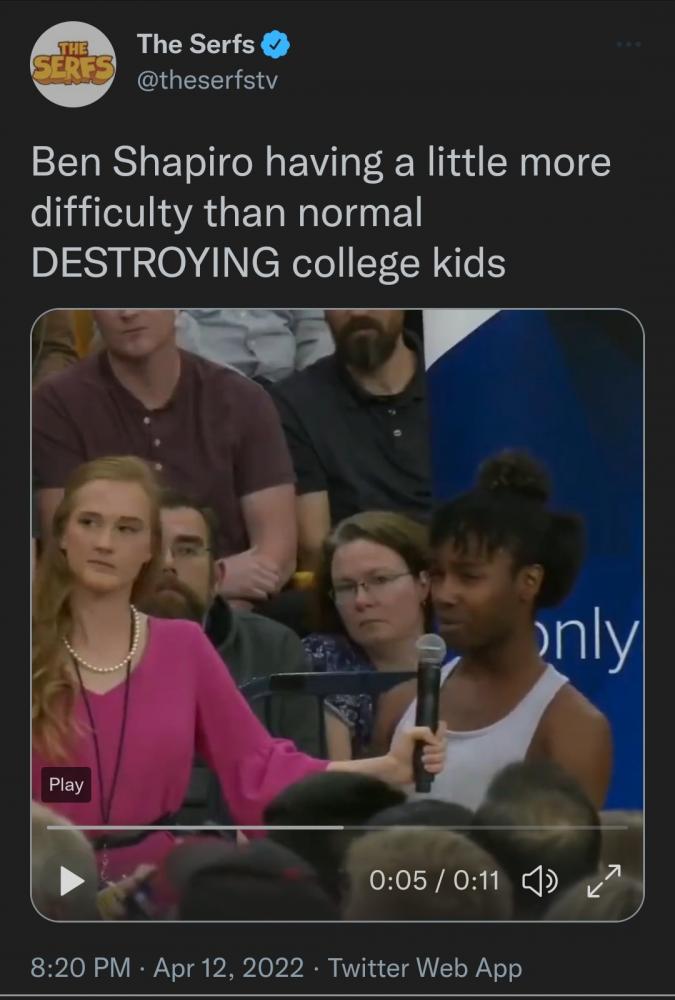Open the Twitter Web App source link
675x1000 pixels.
425,967
